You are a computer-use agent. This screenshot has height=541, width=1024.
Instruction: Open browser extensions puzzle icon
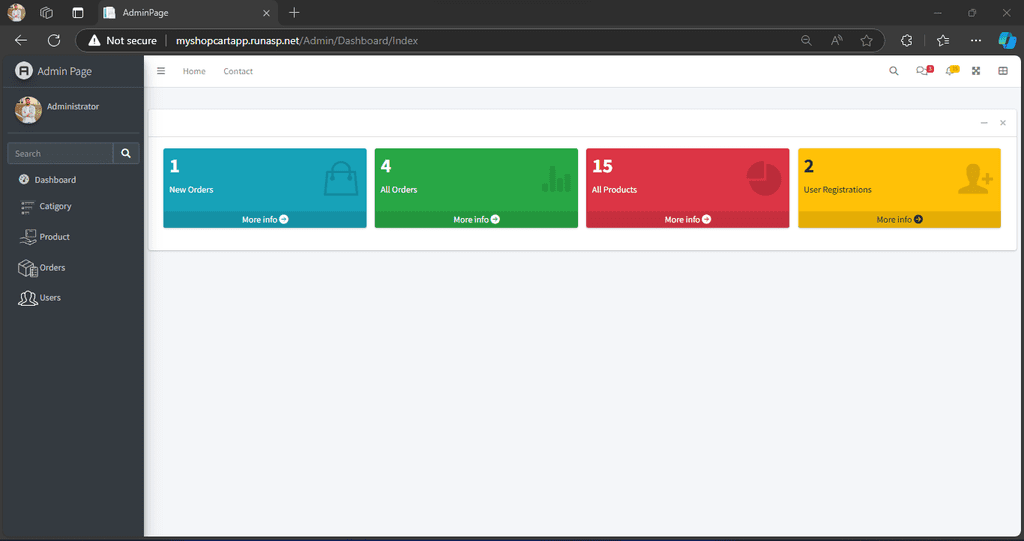[906, 41]
